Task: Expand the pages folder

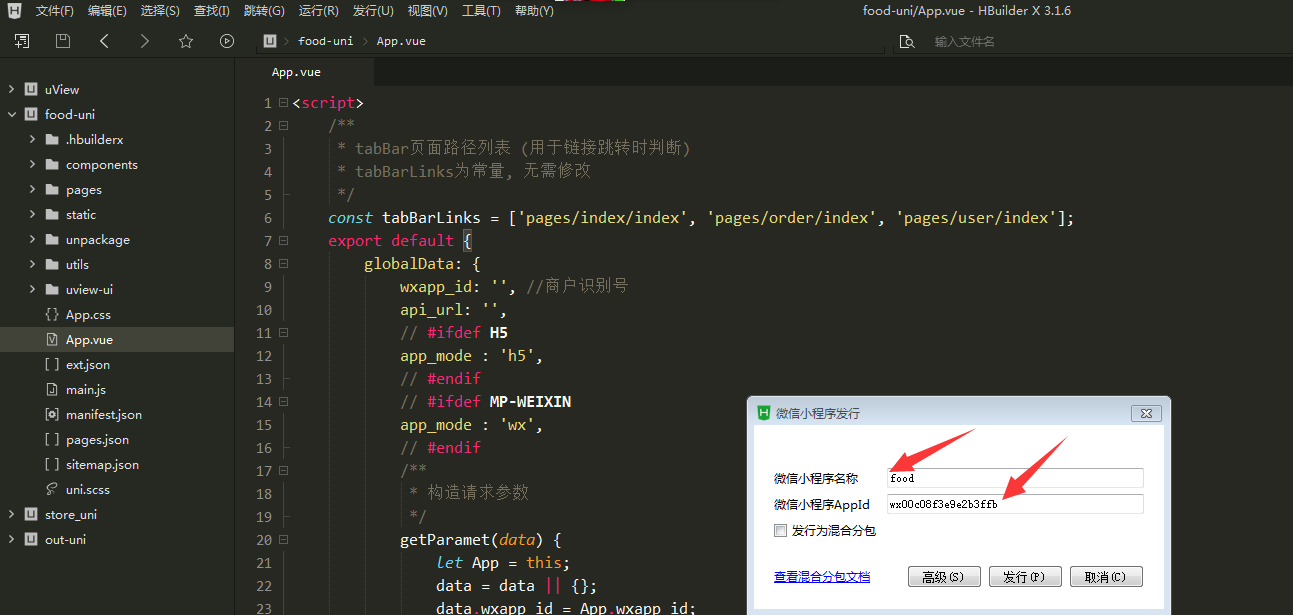Action: pos(32,189)
